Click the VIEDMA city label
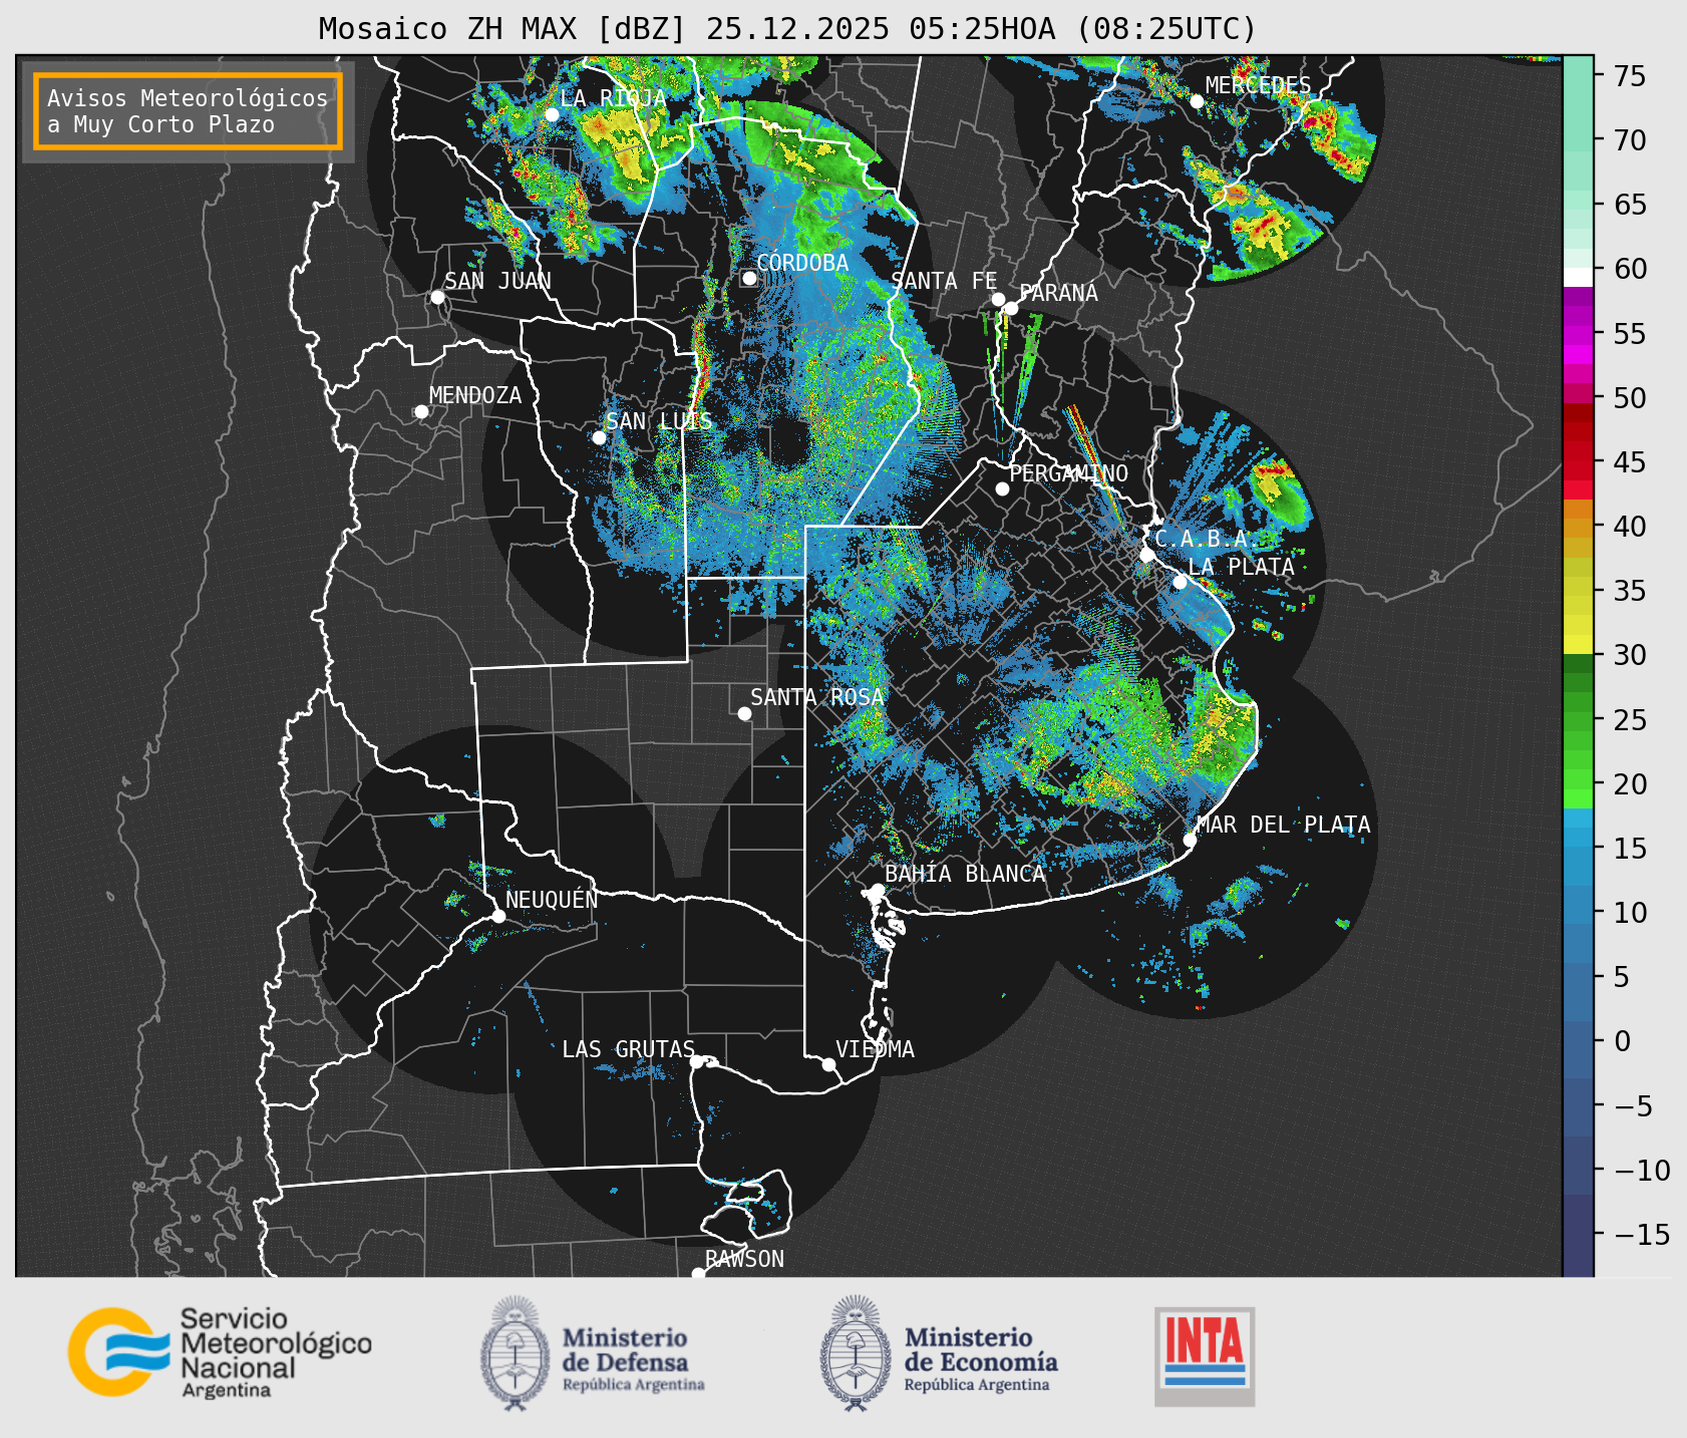The height and width of the screenshot is (1438, 1687). click(875, 1049)
